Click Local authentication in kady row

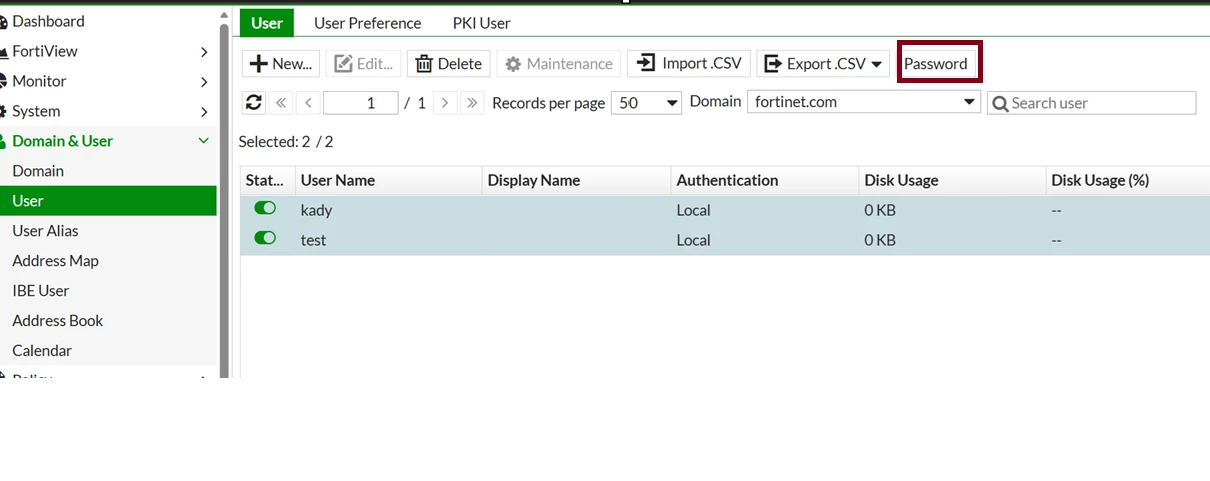693,210
